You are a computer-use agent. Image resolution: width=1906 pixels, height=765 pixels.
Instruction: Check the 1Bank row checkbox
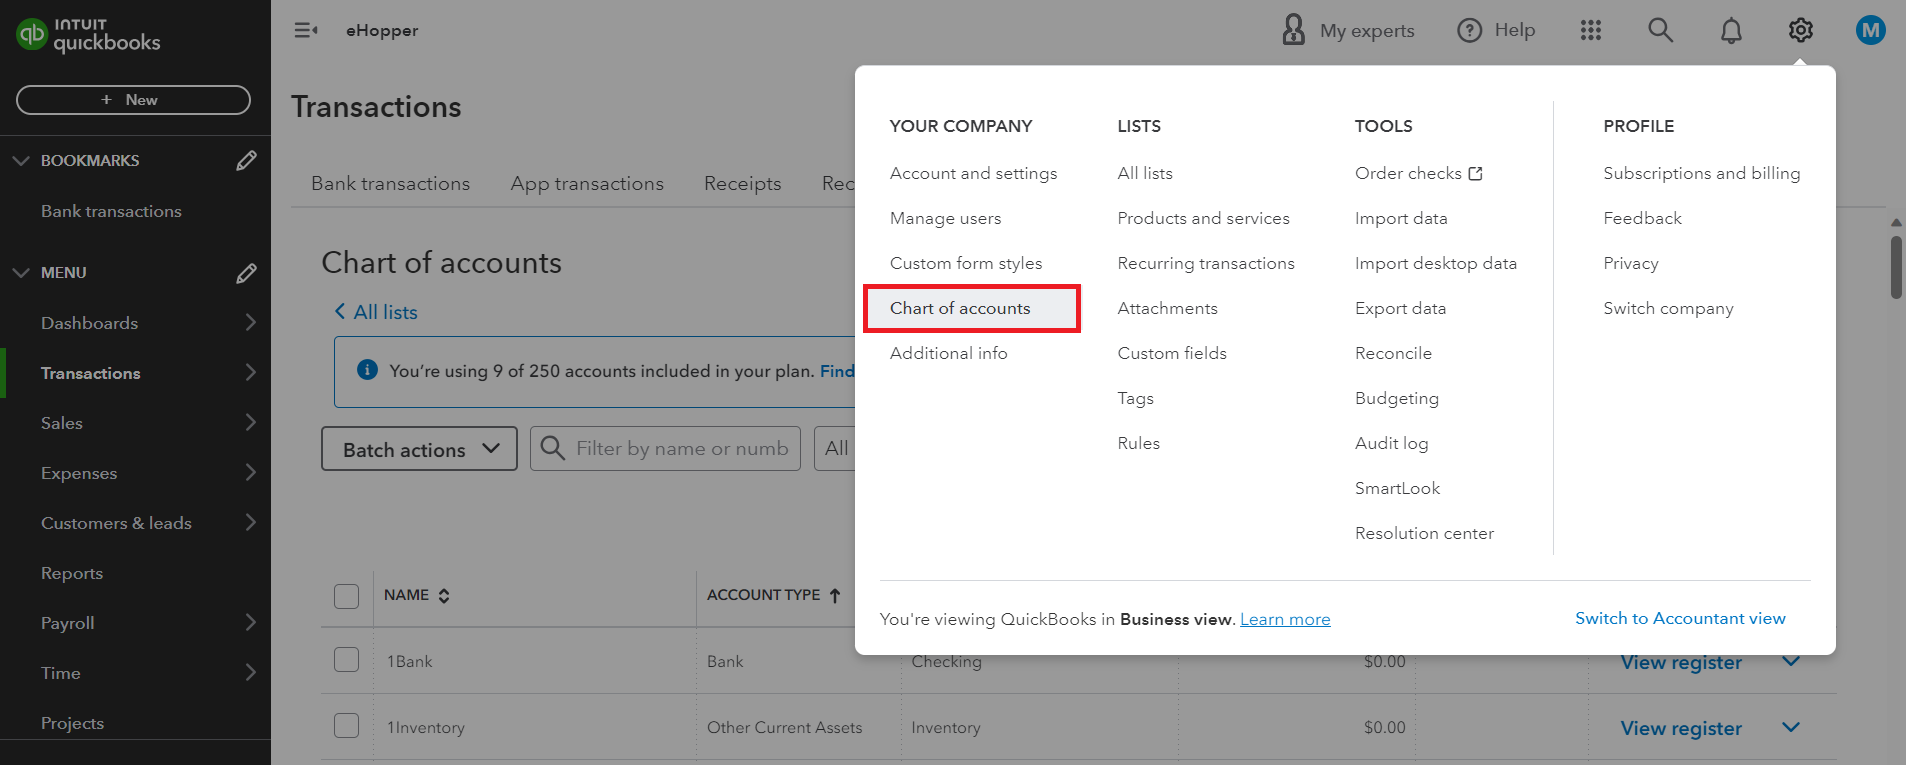[346, 660]
